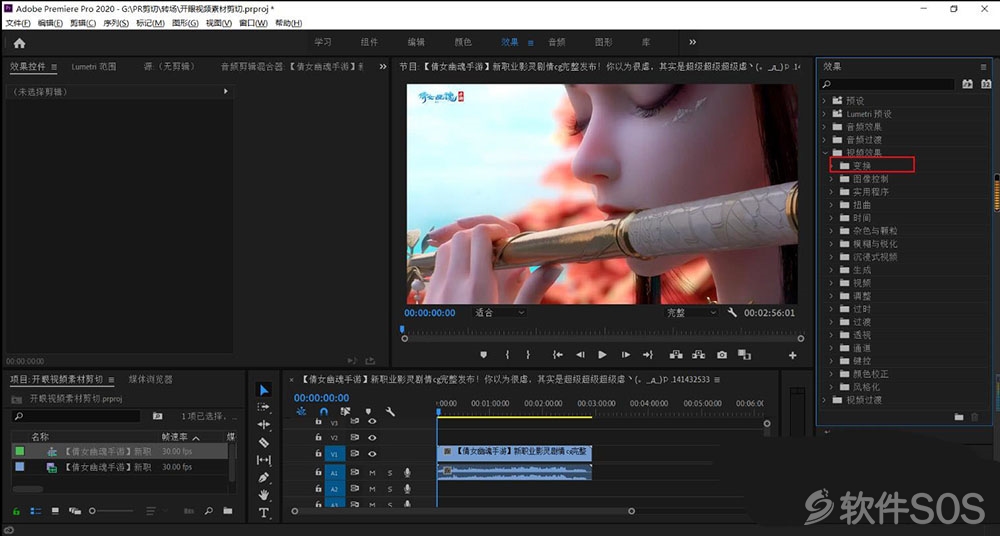Click the Lift button
The height and width of the screenshot is (536, 1000).
pos(676,355)
